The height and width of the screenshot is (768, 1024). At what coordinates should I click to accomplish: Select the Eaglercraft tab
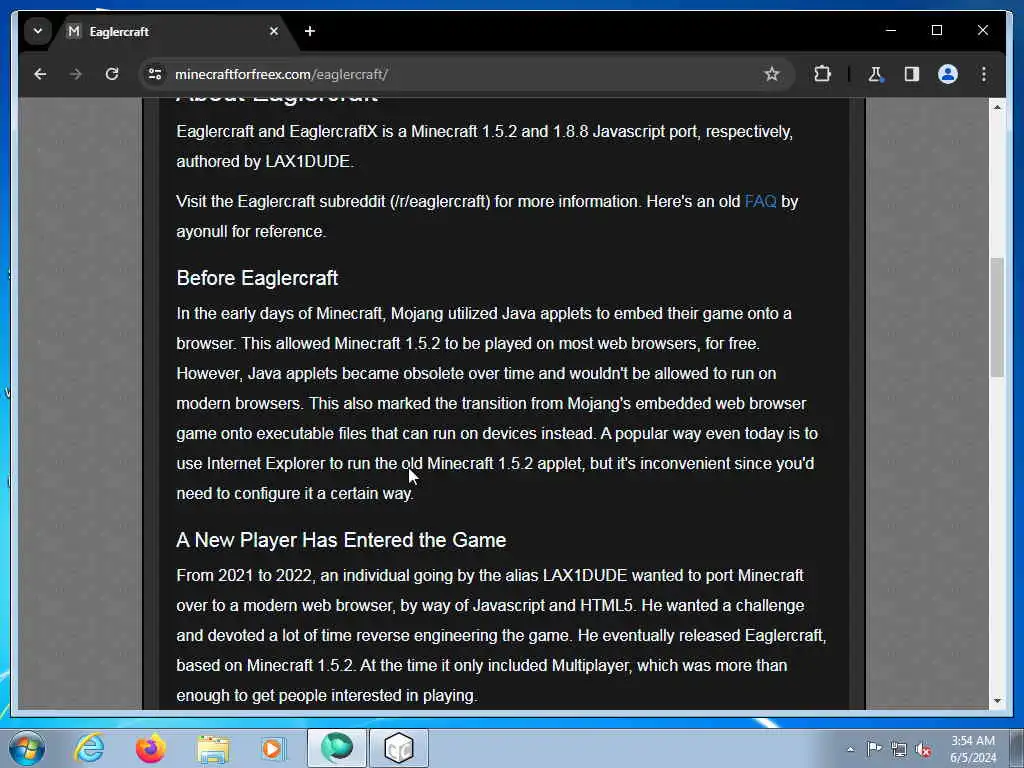coord(173,31)
